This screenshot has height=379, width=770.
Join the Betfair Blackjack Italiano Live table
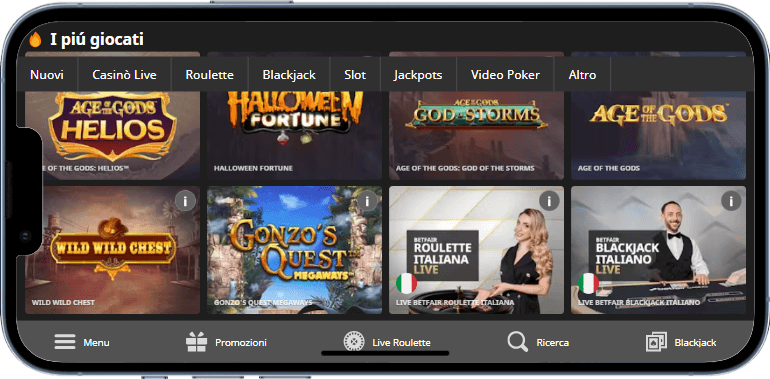(x=659, y=250)
